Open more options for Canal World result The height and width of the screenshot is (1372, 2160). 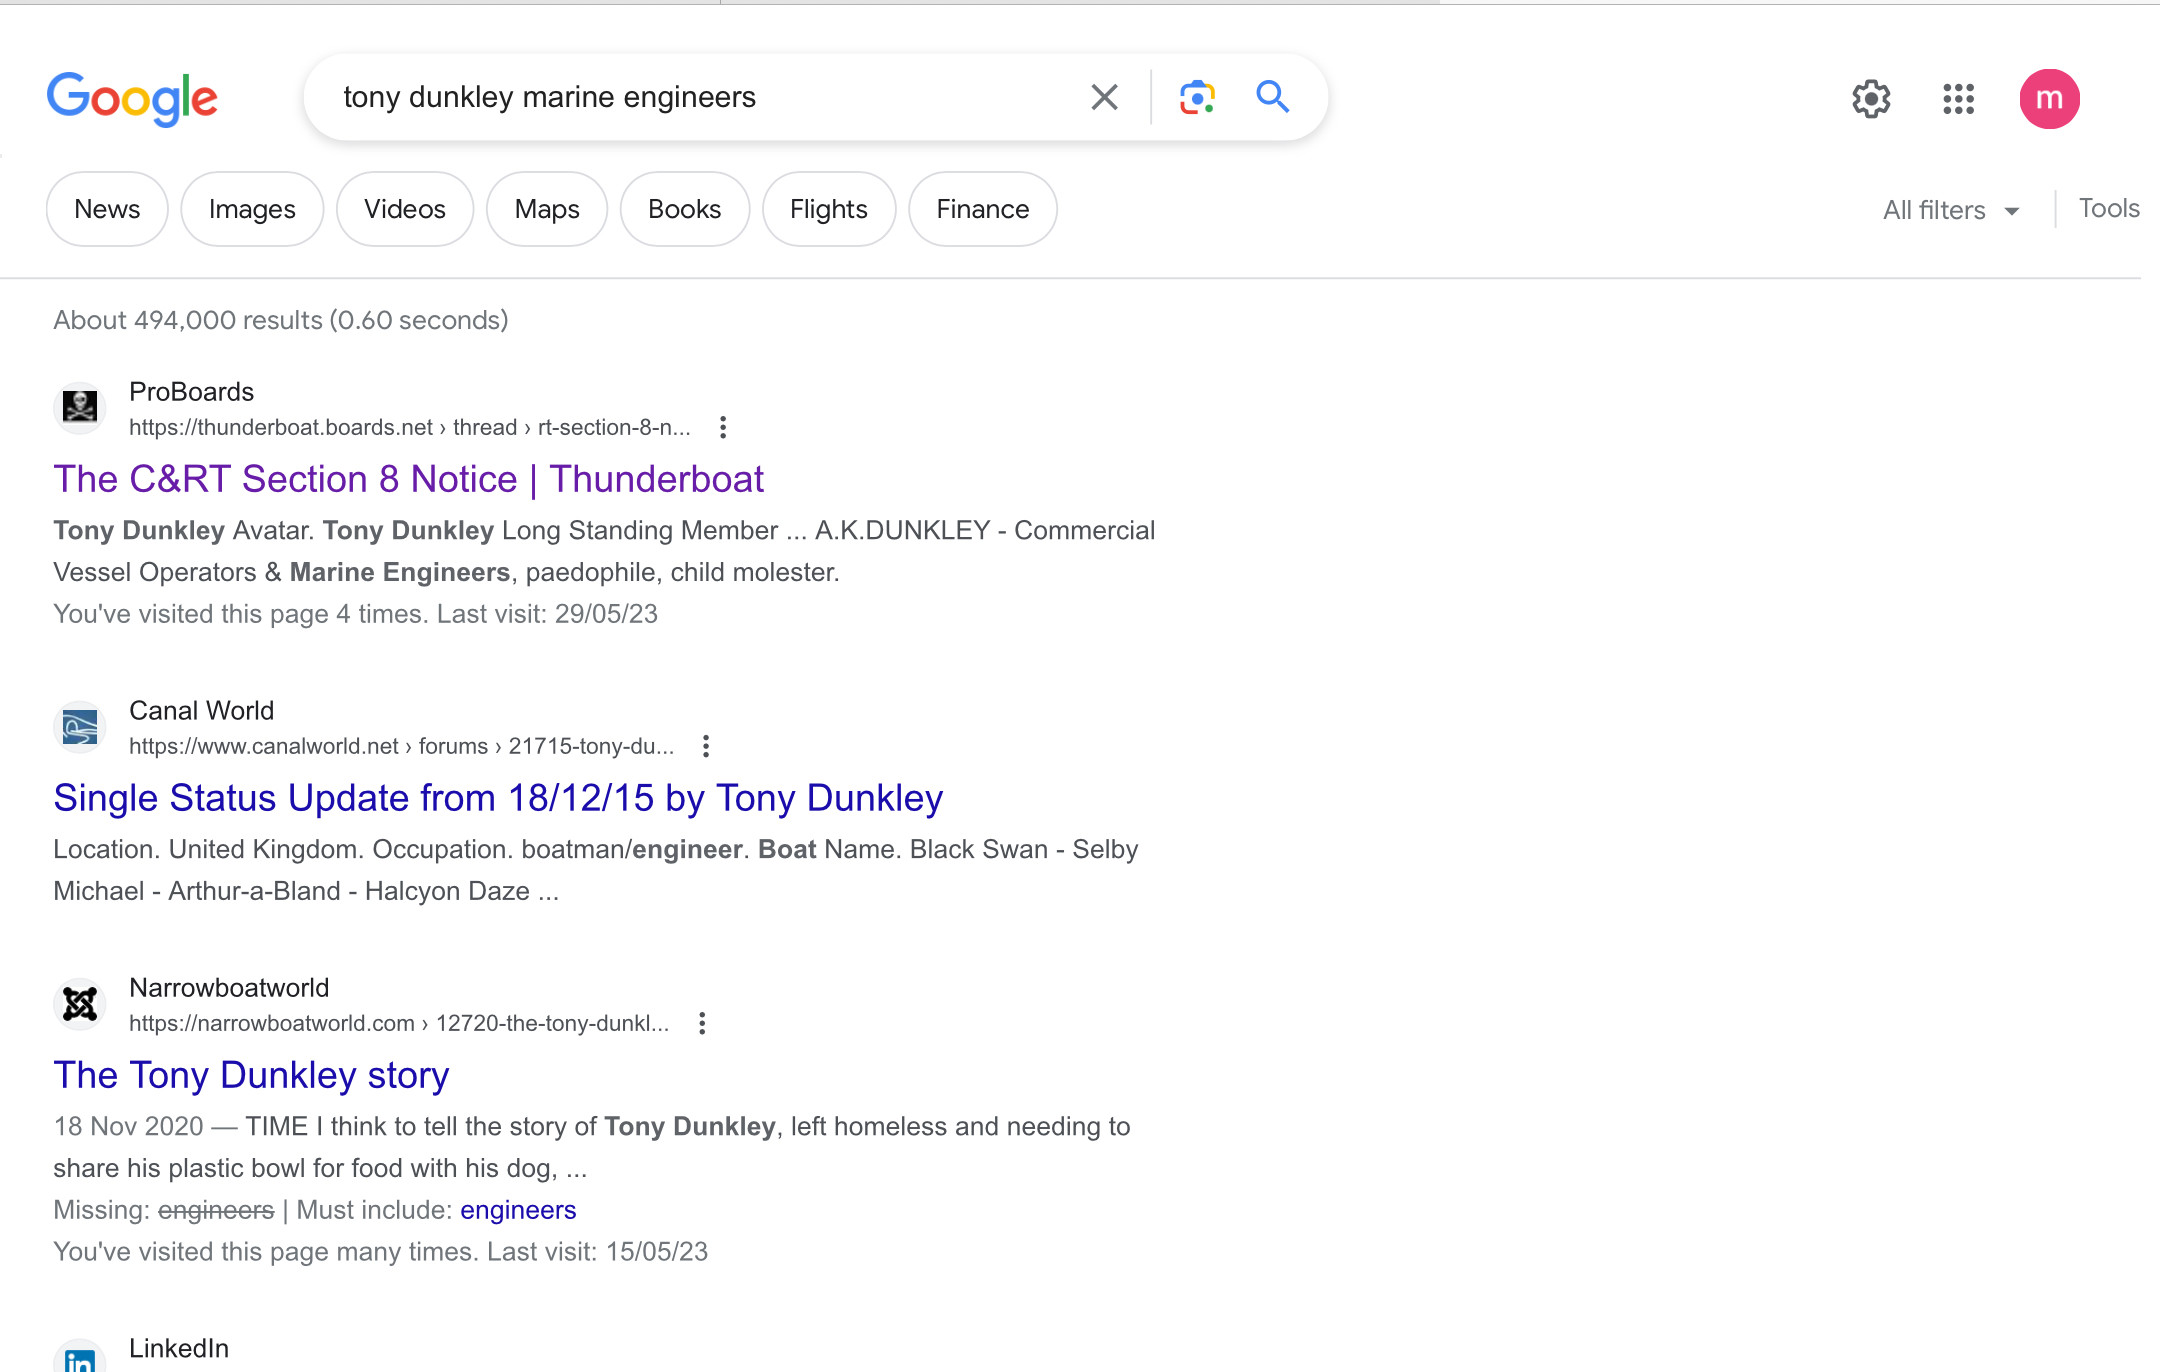706,746
